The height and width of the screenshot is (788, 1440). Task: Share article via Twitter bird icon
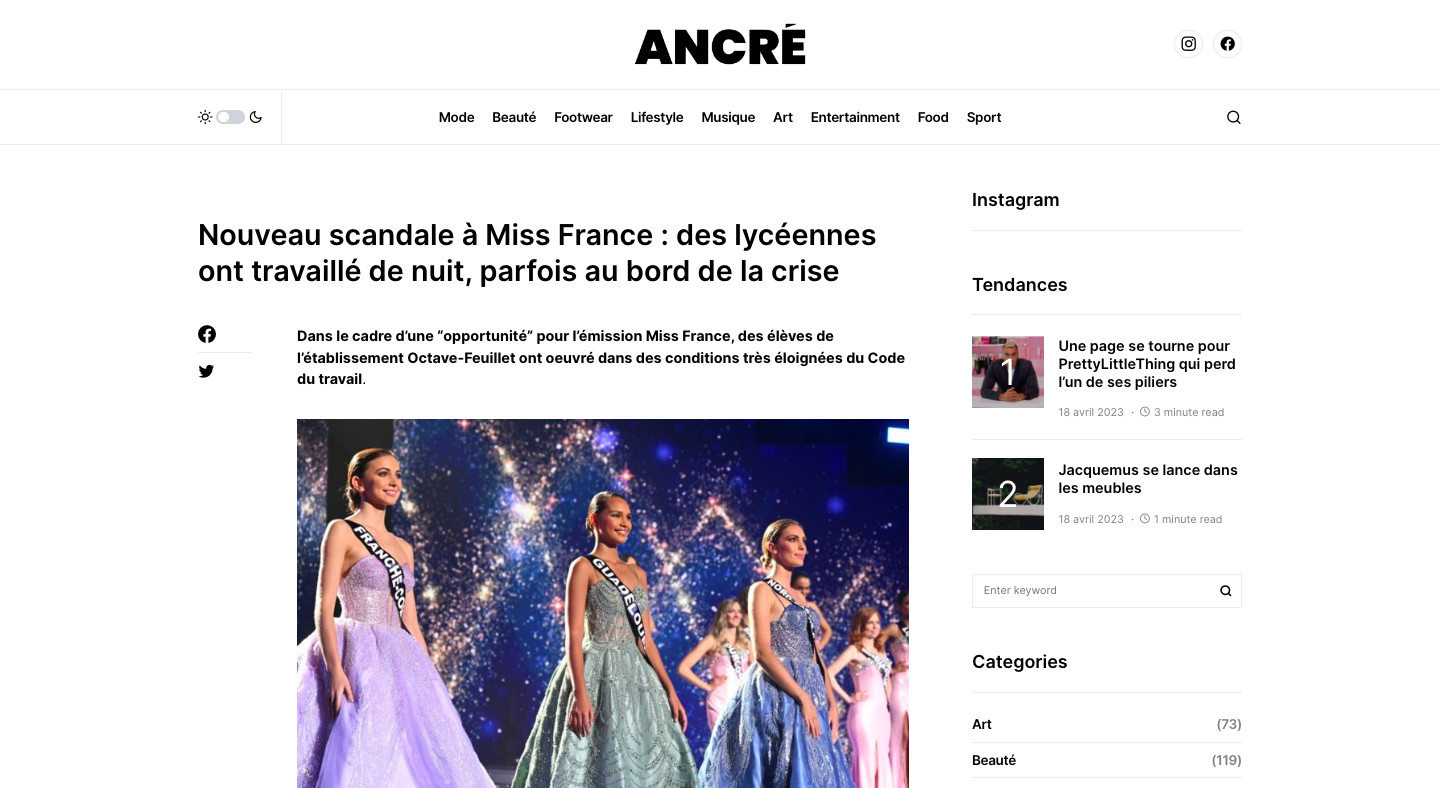tap(206, 371)
